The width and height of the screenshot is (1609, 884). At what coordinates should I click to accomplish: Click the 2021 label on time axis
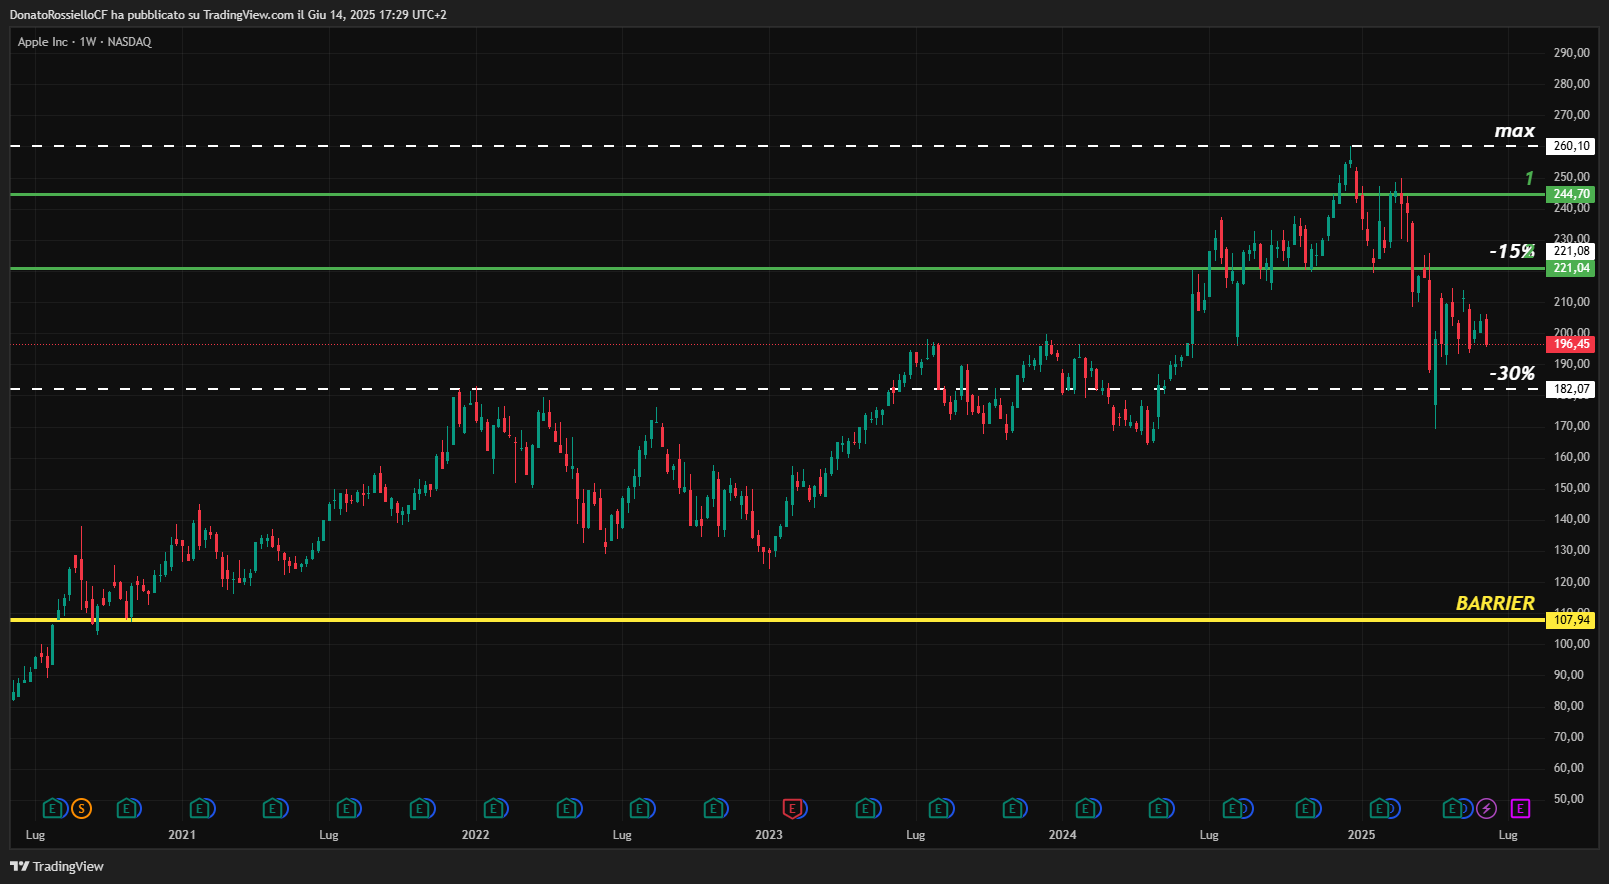tap(182, 835)
